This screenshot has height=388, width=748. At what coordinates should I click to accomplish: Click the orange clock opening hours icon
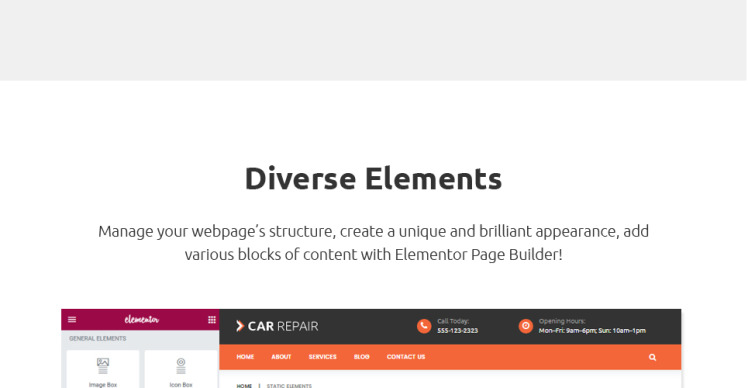526,326
